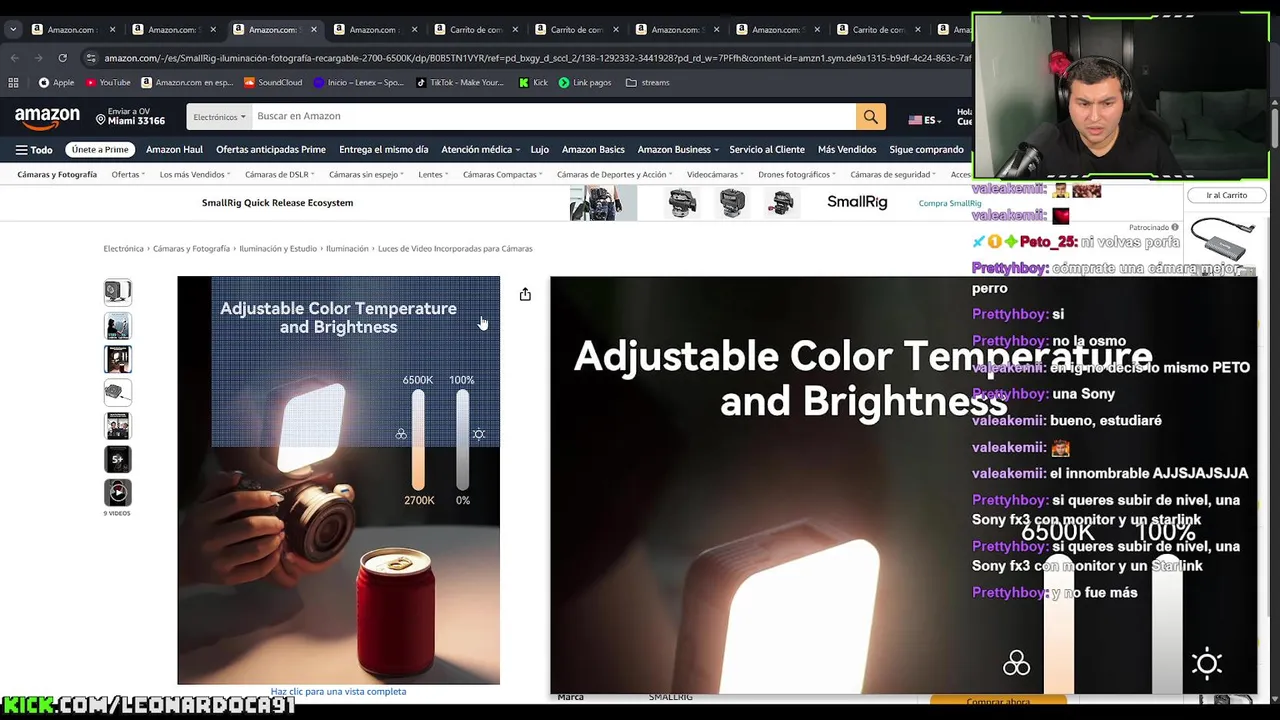1280x720 pixels.
Task: Open the Amazon.com en esp... bookmark
Action: pyautogui.click(x=187, y=82)
